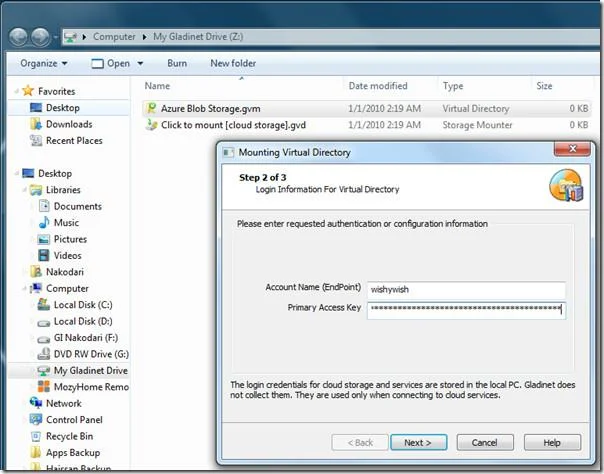Collapse the Computer tree node
Viewport: 604px width, 474px height.
25,288
